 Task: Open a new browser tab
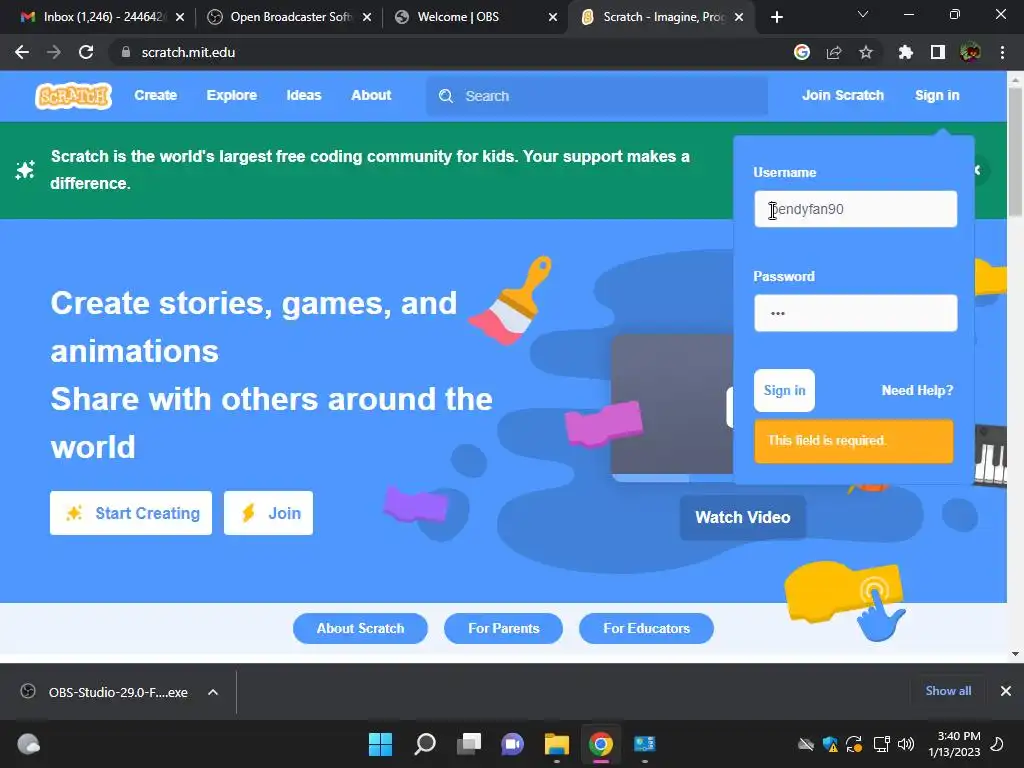click(x=776, y=17)
